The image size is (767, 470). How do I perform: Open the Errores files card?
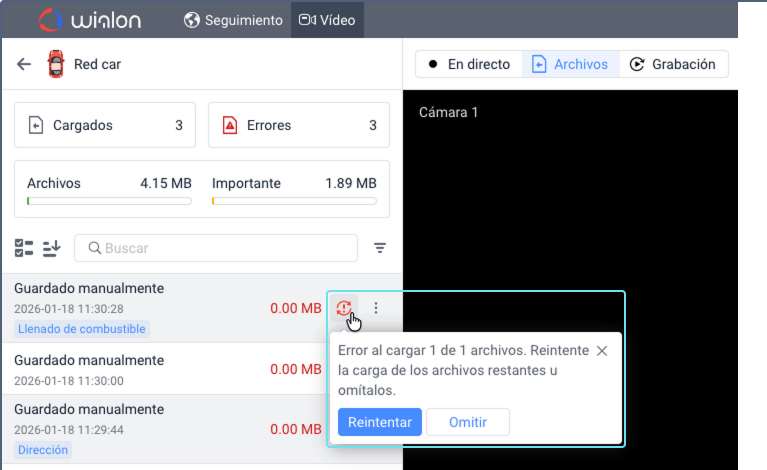(299, 125)
